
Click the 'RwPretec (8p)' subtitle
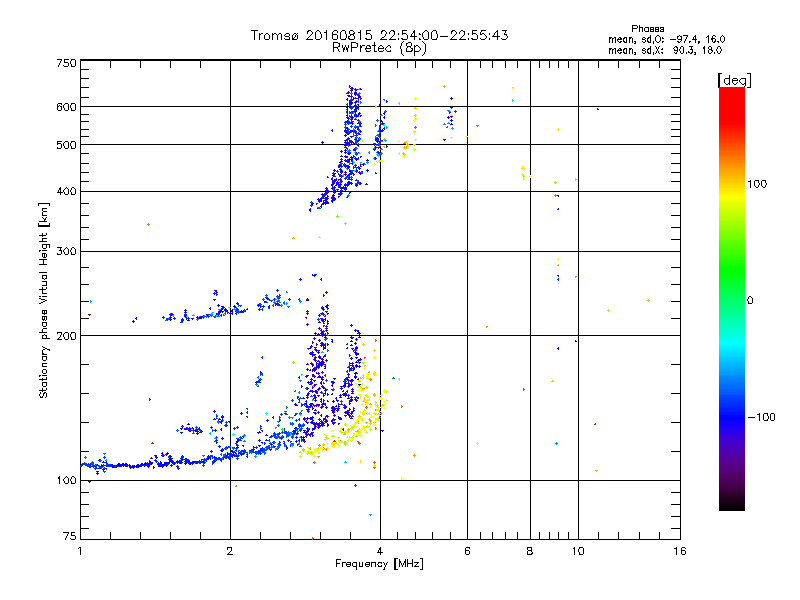pos(379,48)
